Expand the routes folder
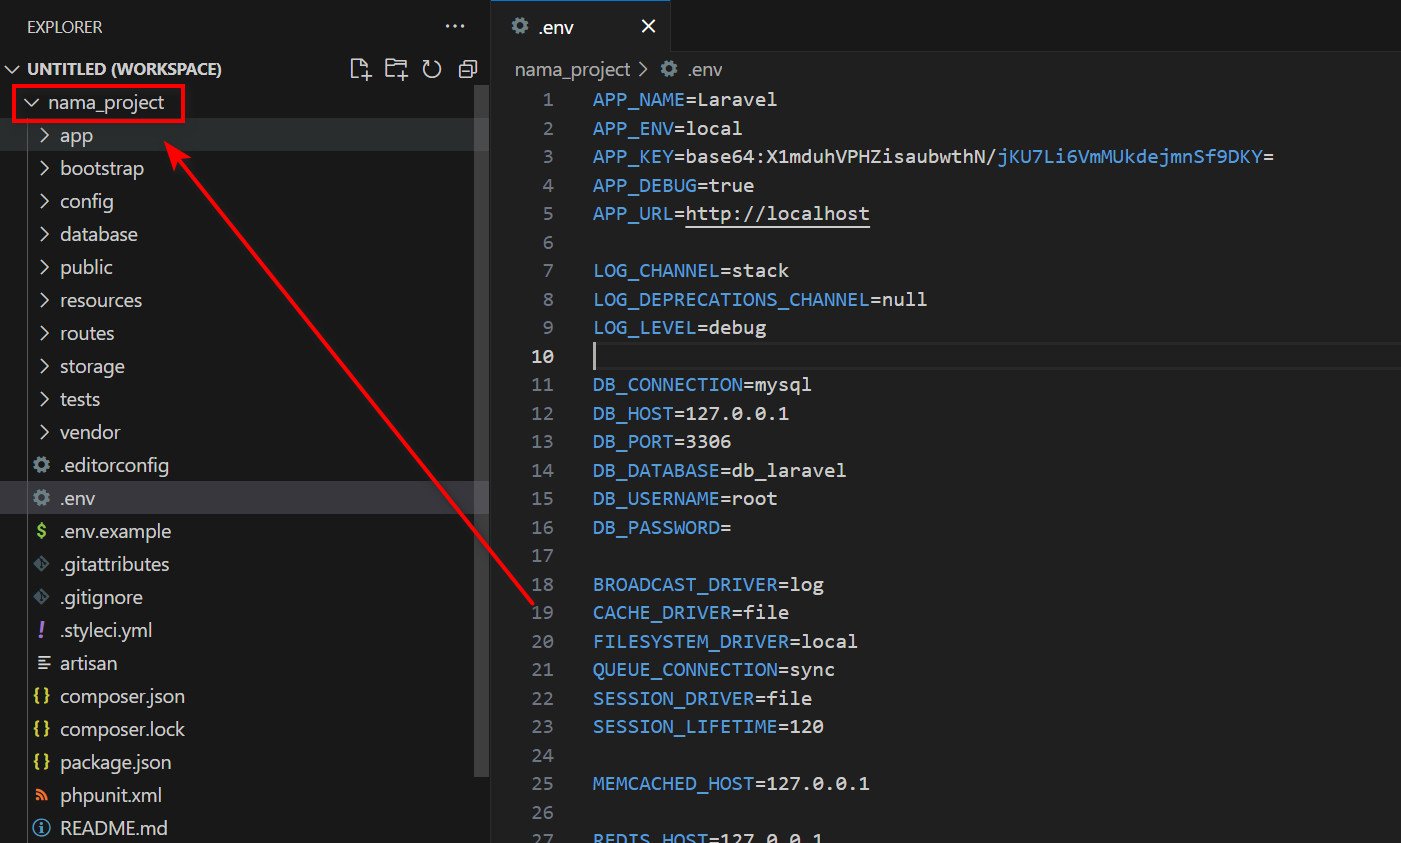Screen dimensions: 1401x843 [44, 333]
